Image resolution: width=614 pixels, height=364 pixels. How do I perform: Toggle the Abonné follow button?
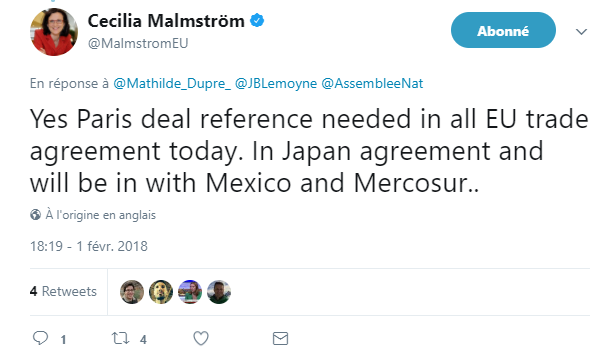(503, 30)
